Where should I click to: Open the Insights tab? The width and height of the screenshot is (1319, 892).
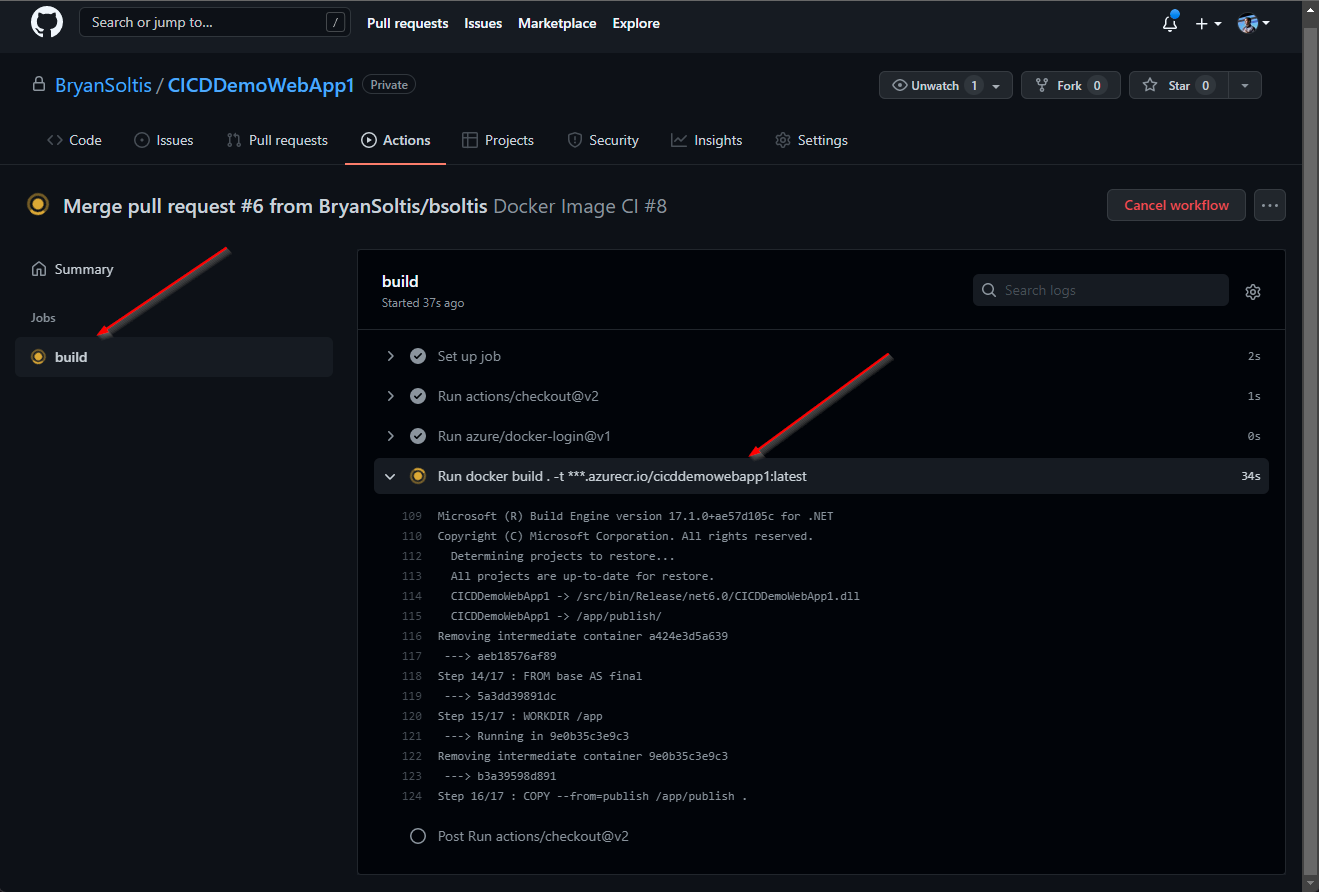tap(706, 140)
